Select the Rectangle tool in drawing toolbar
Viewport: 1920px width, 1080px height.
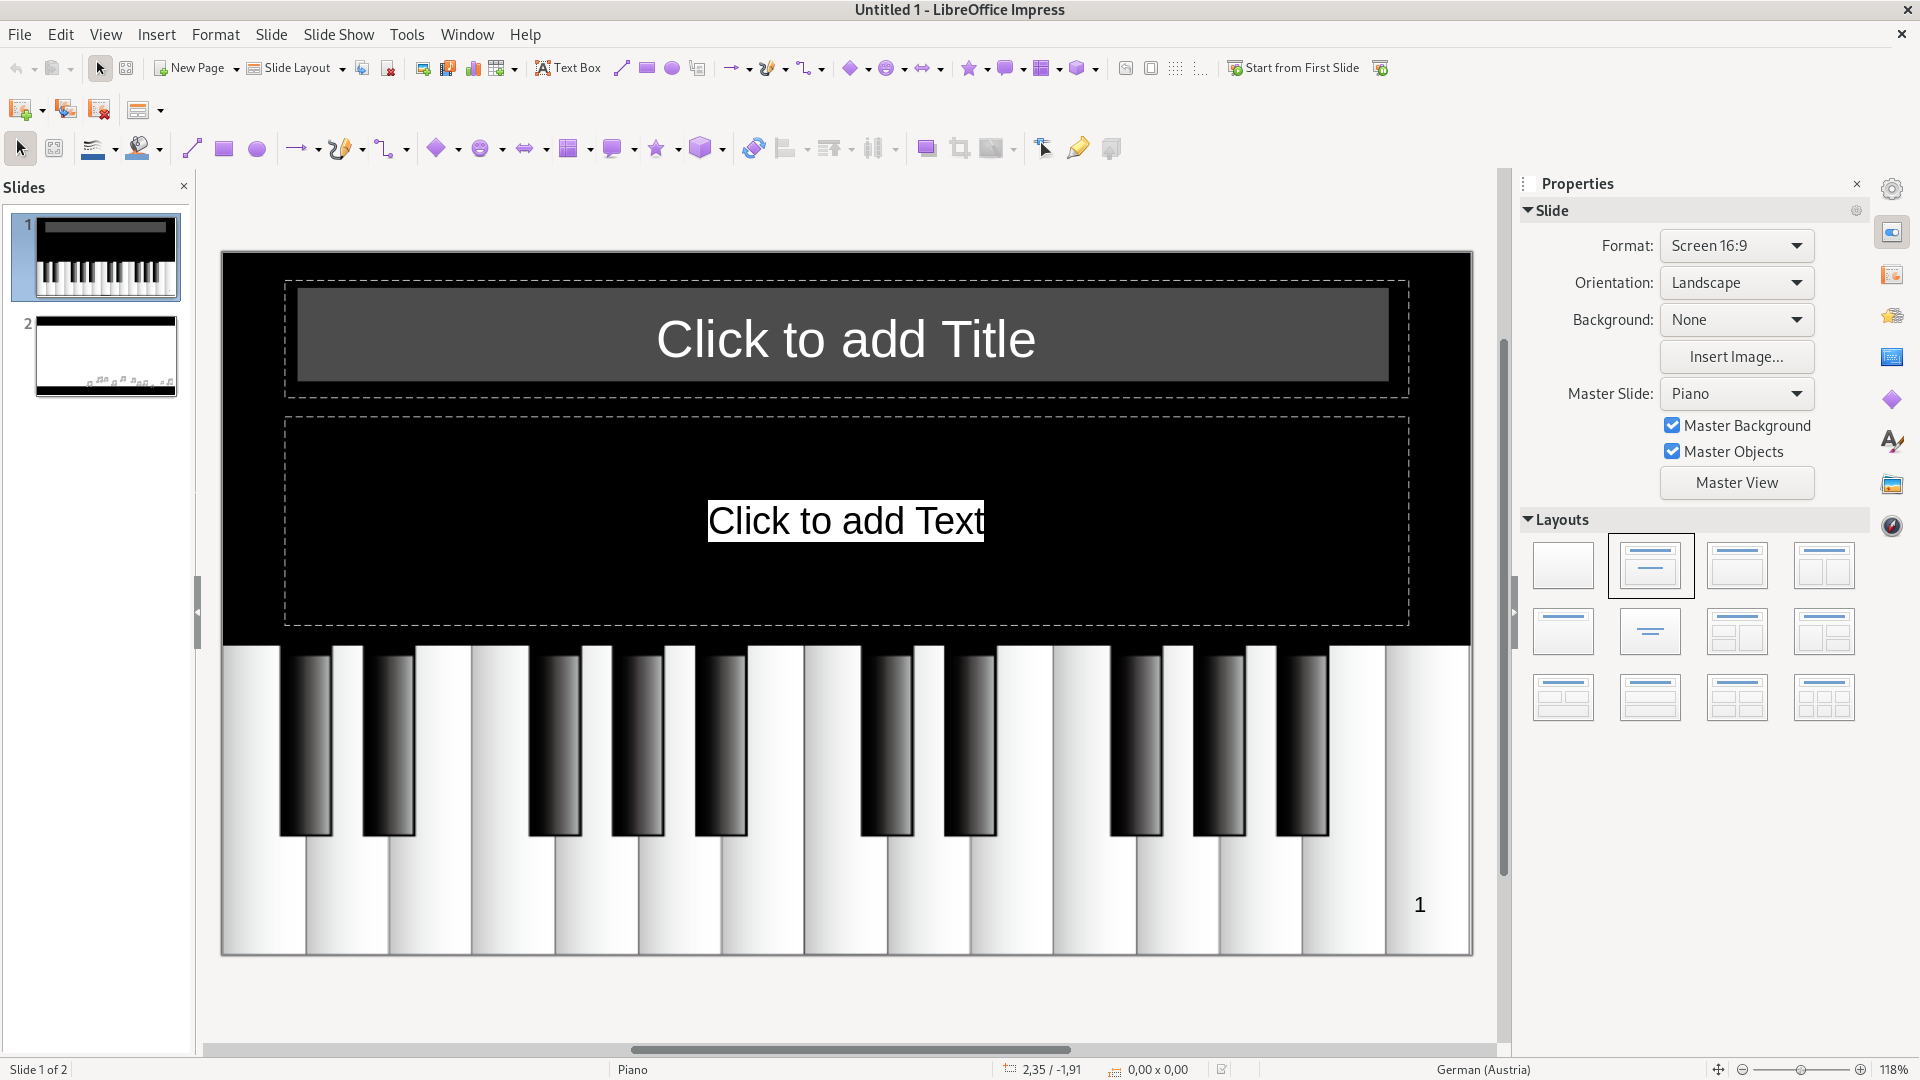coord(224,149)
